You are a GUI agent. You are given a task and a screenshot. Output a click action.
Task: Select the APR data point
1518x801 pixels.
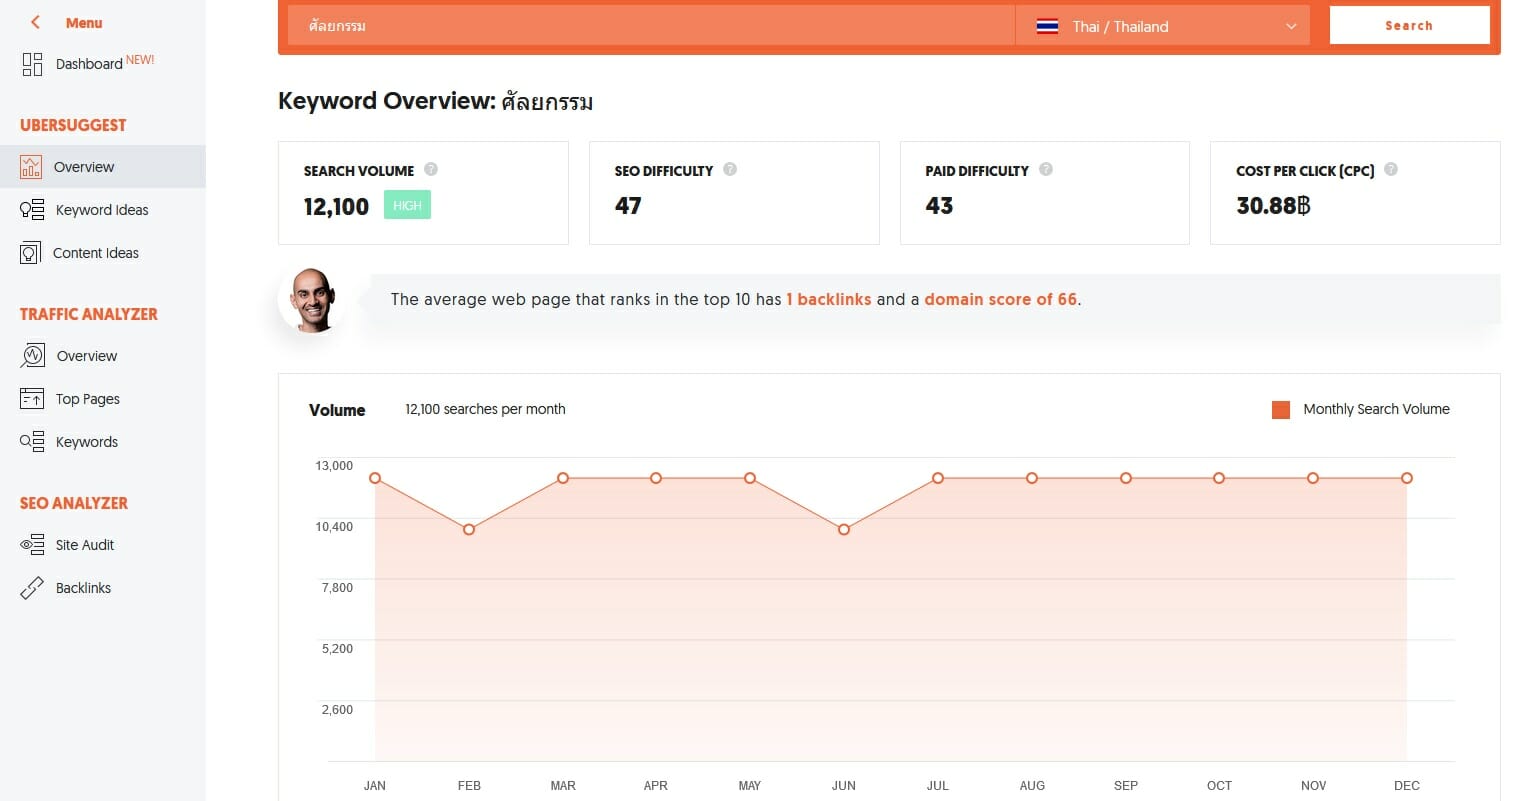coord(656,478)
